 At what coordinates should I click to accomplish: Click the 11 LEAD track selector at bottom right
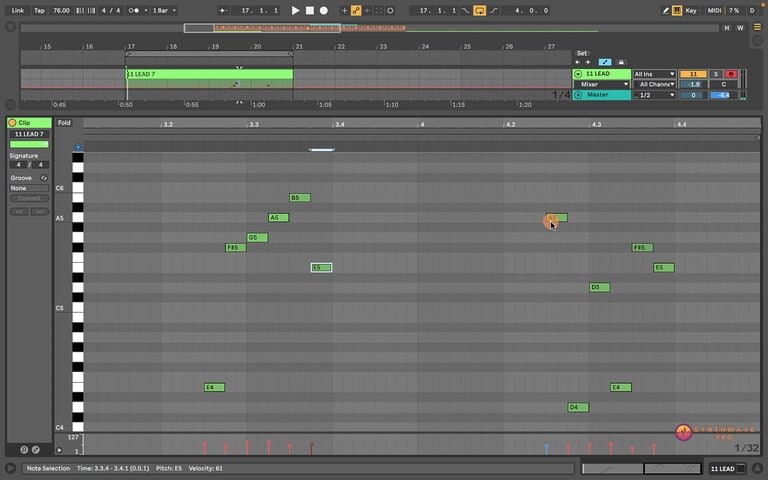coord(727,469)
